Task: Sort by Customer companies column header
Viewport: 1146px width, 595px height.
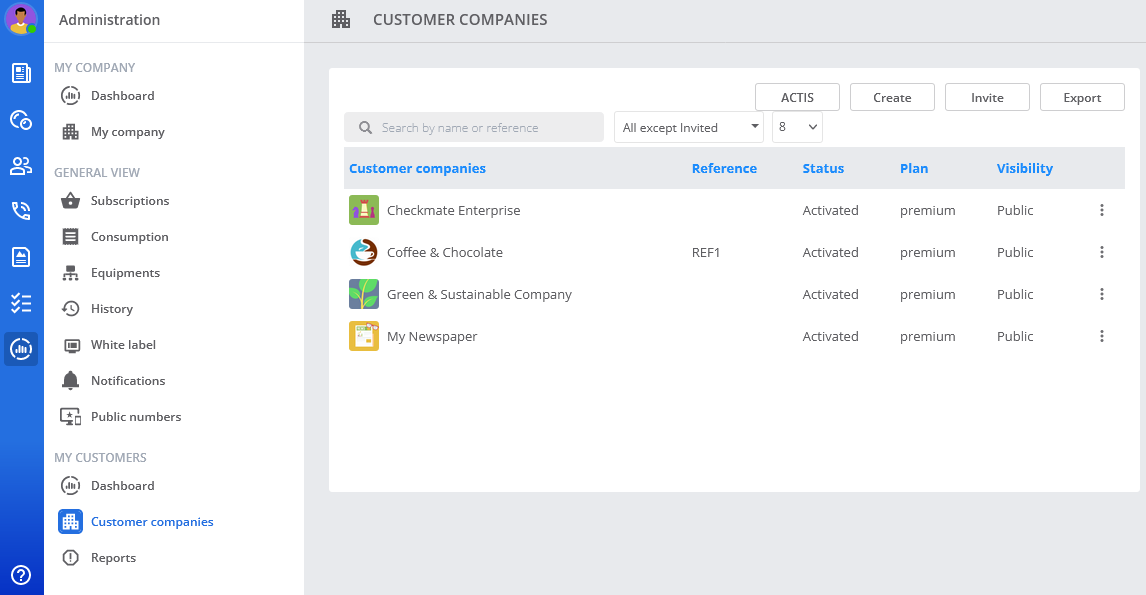Action: pyautogui.click(x=417, y=168)
